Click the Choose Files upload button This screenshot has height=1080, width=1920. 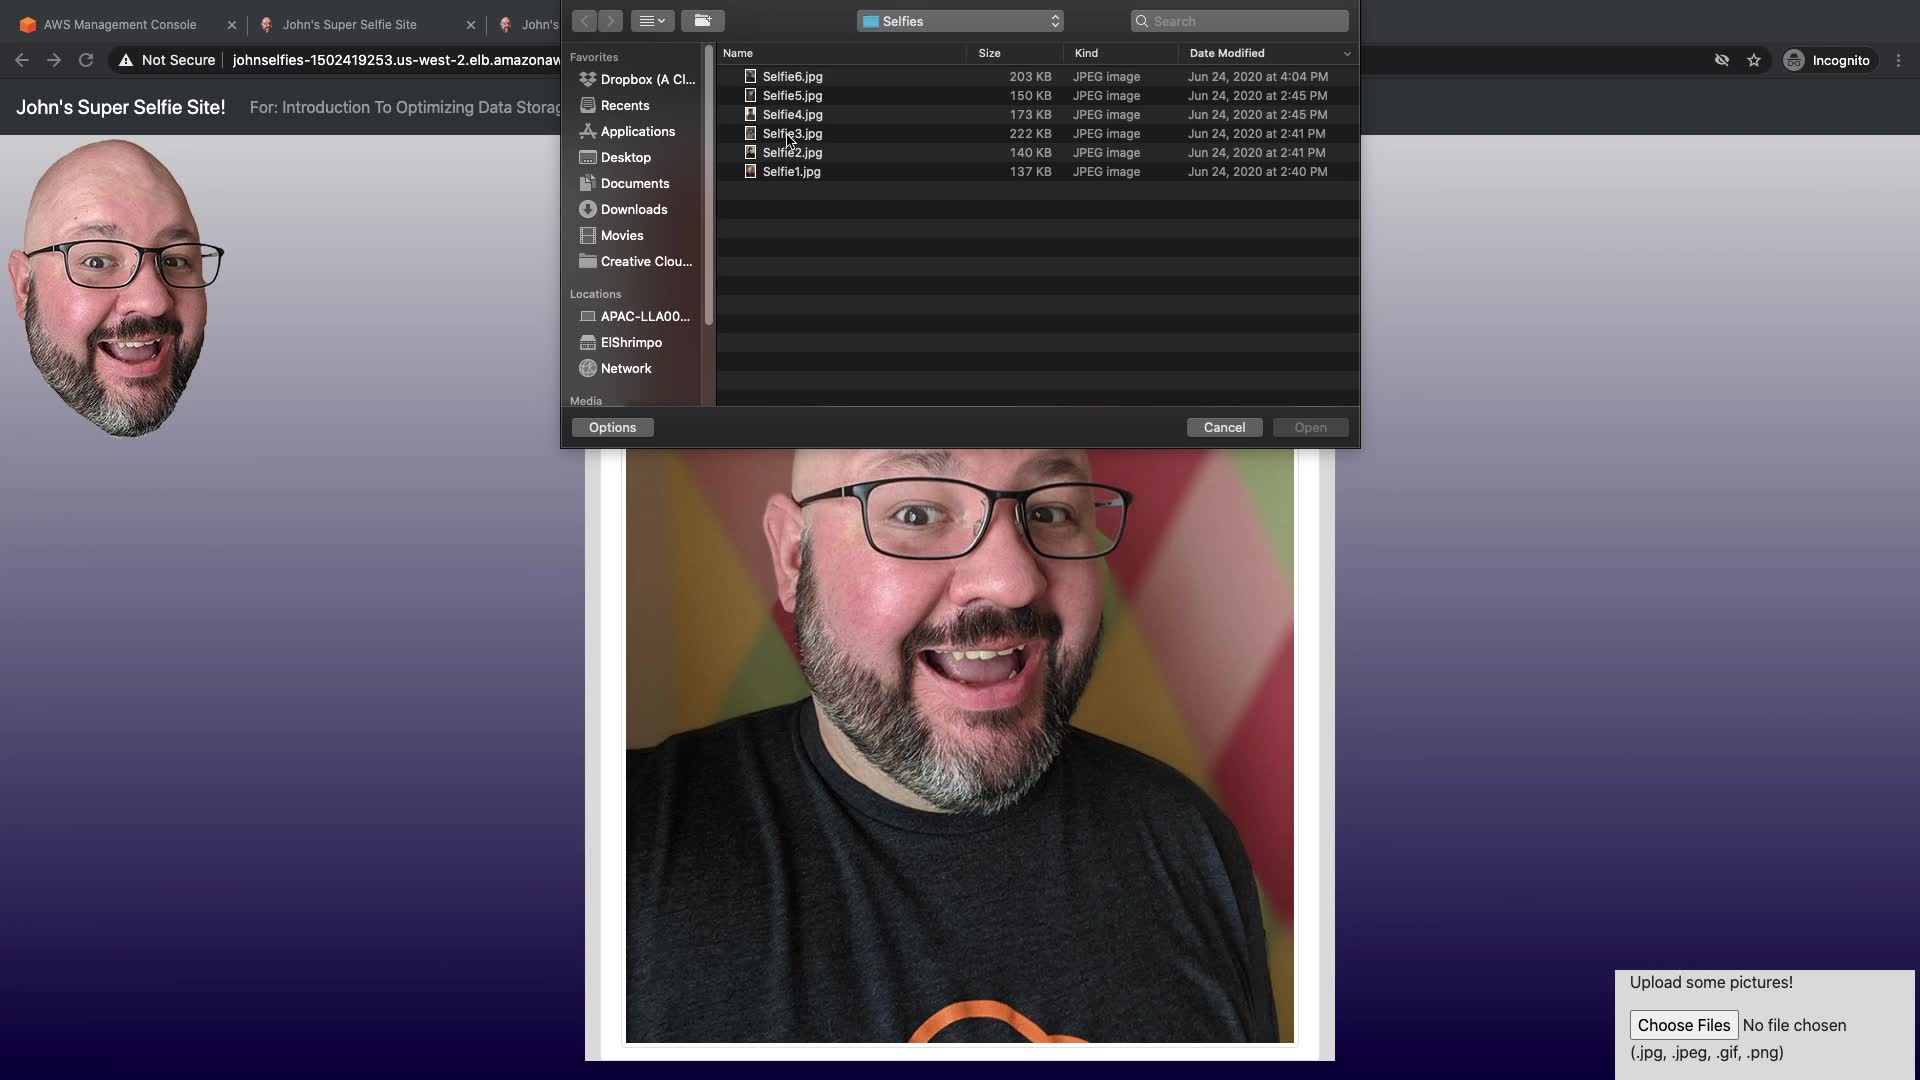point(1683,1025)
